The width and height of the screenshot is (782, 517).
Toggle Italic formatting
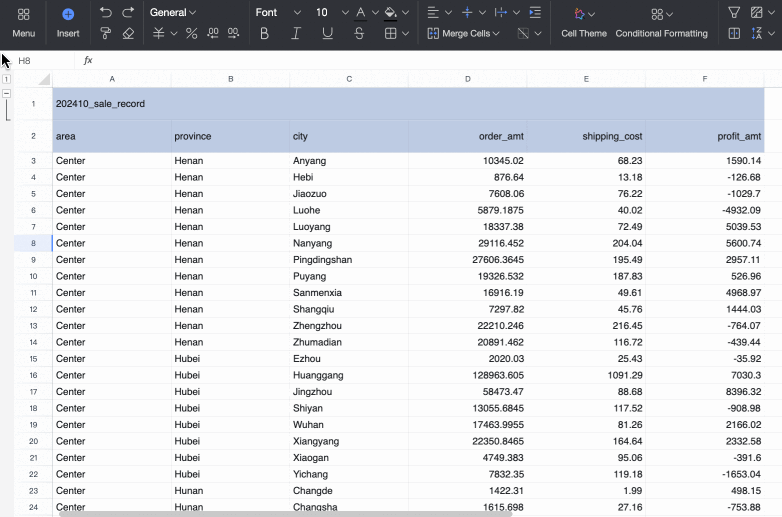(x=296, y=34)
